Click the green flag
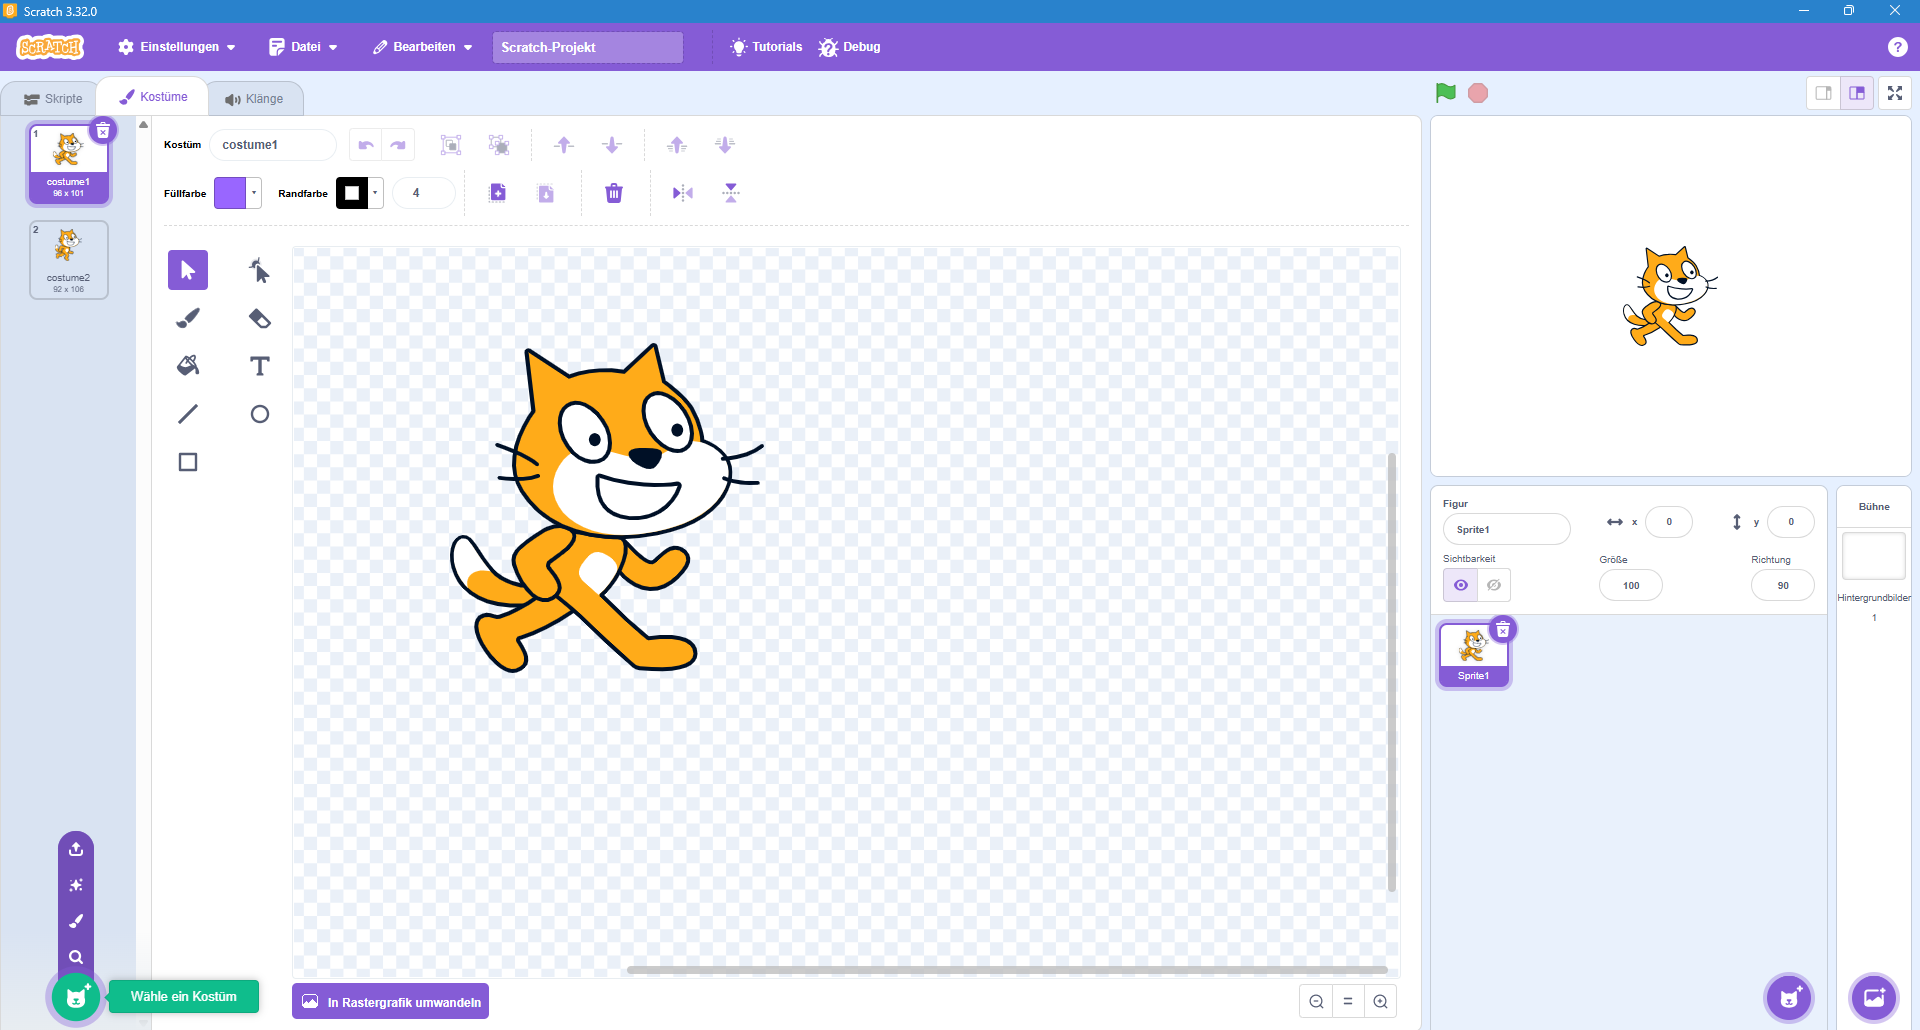This screenshot has height=1030, width=1920. tap(1446, 93)
